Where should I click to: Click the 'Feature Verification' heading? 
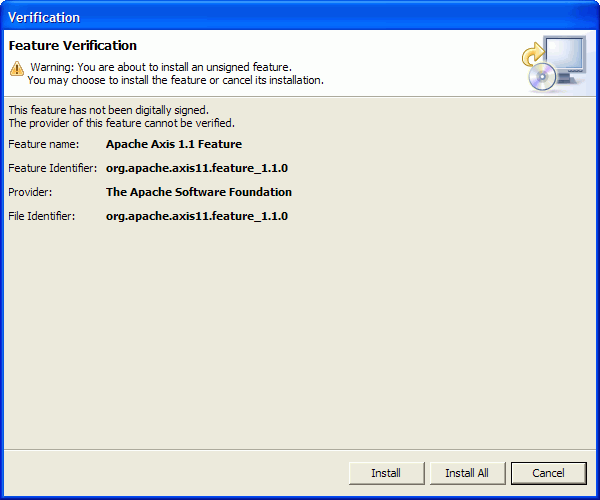click(73, 46)
